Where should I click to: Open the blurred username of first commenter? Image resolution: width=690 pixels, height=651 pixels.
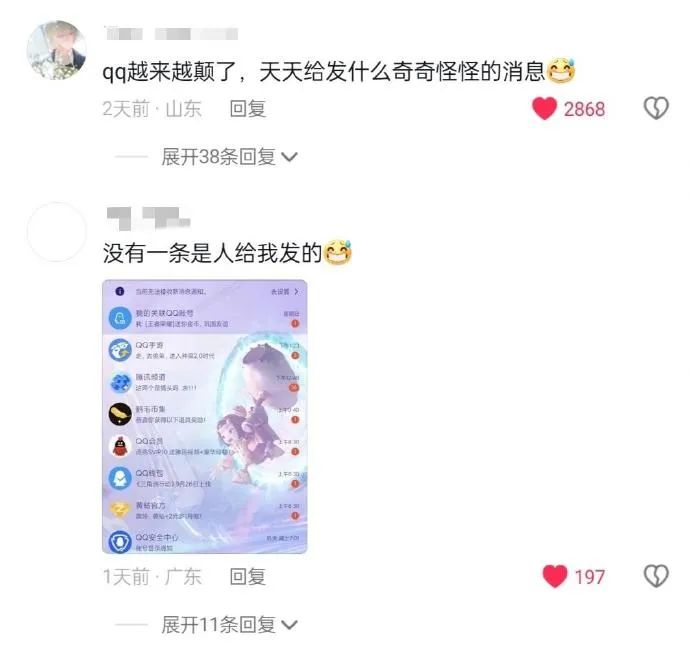click(x=172, y=33)
